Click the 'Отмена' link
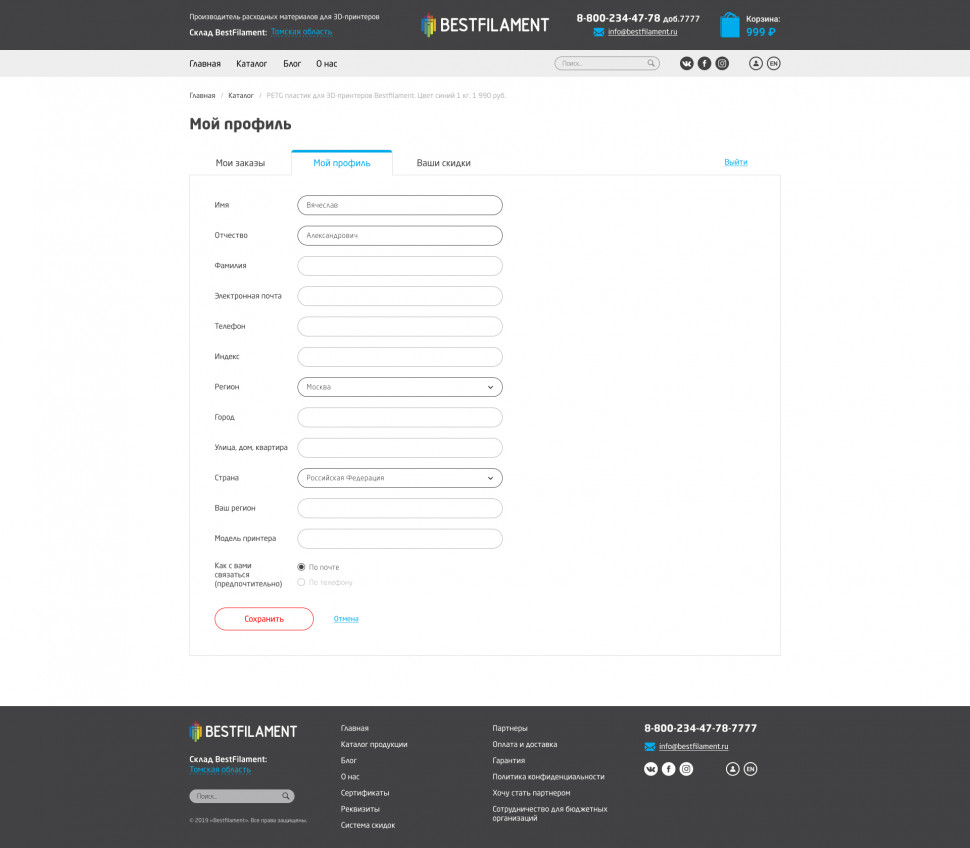The height and width of the screenshot is (848, 970). pyautogui.click(x=346, y=619)
